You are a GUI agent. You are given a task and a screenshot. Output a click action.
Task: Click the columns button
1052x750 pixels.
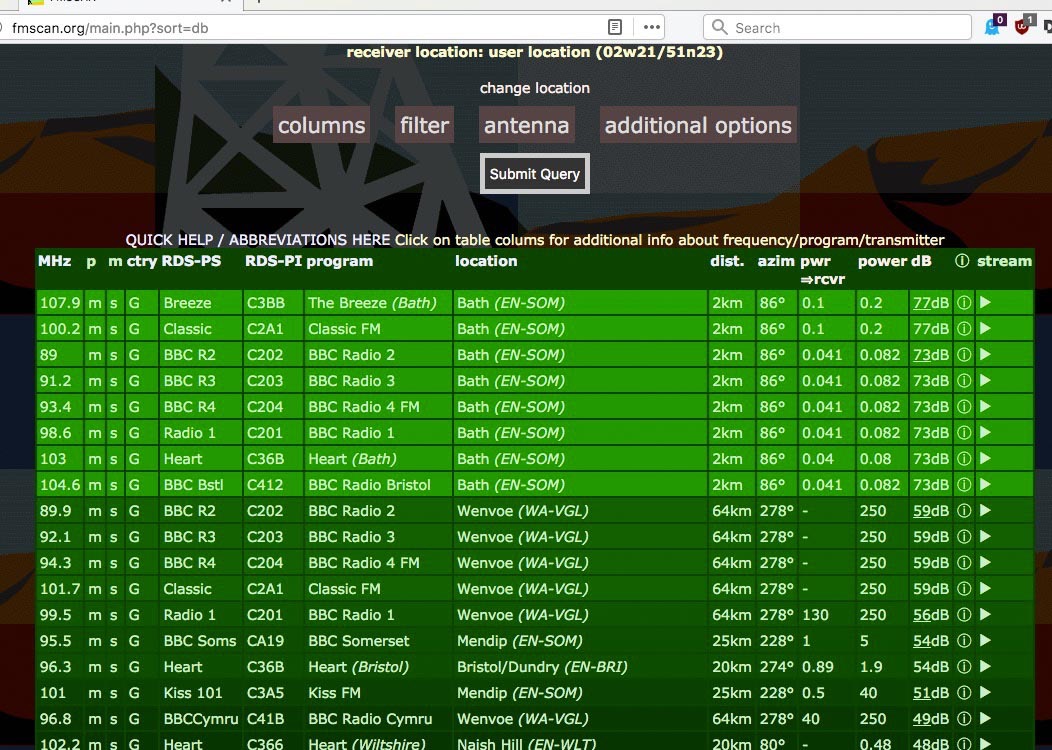click(321, 125)
